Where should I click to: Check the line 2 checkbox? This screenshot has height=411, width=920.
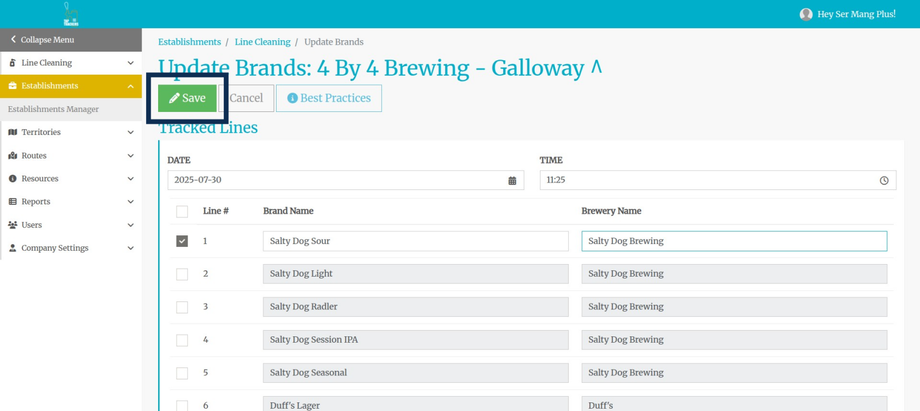pyautogui.click(x=182, y=274)
